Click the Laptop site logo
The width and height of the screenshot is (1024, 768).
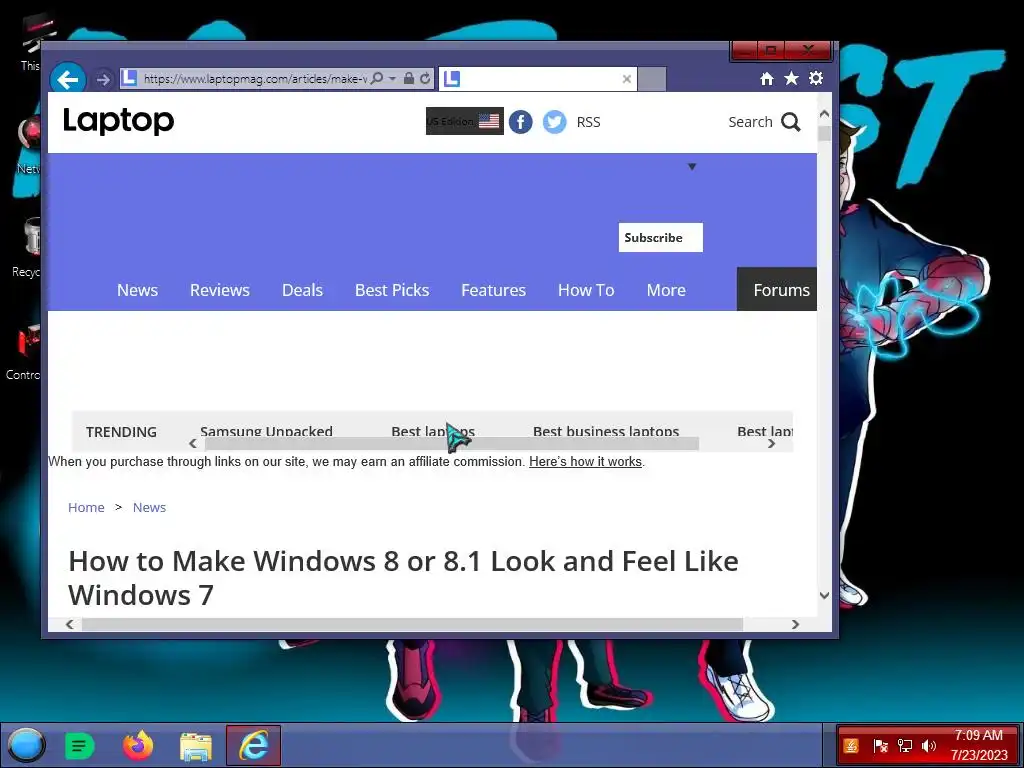pos(118,121)
